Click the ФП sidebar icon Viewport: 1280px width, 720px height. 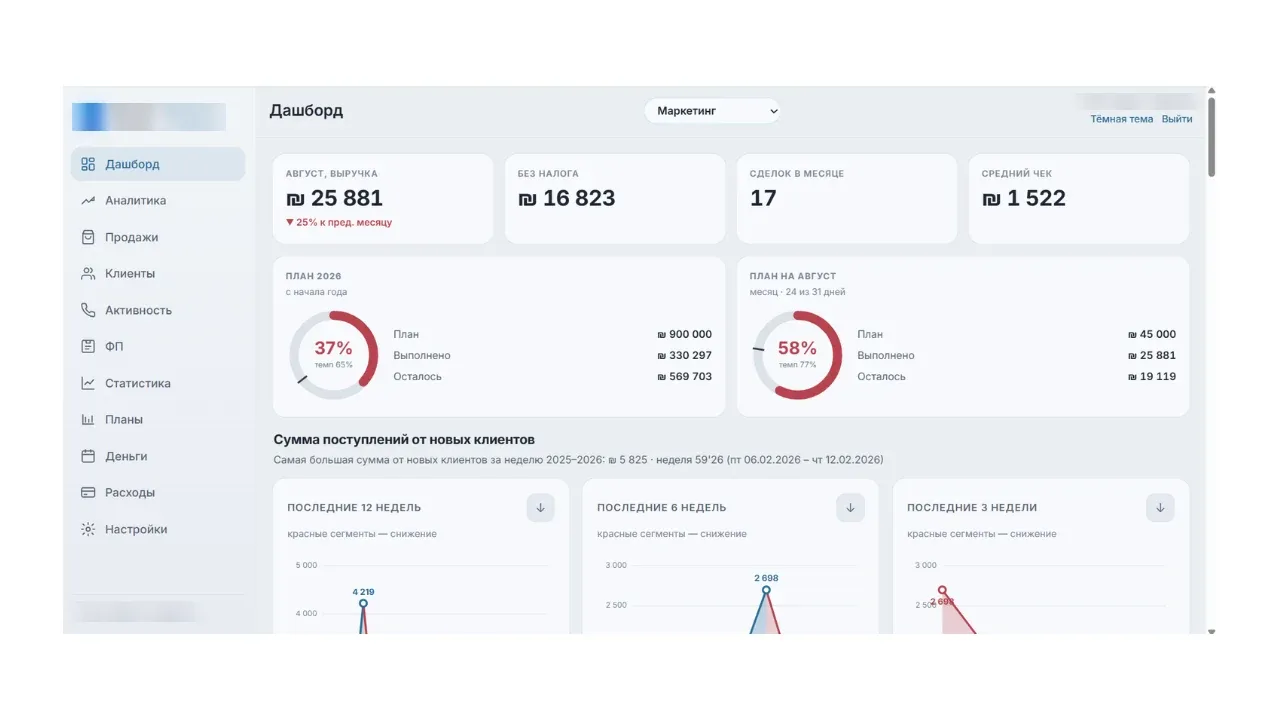click(x=88, y=347)
